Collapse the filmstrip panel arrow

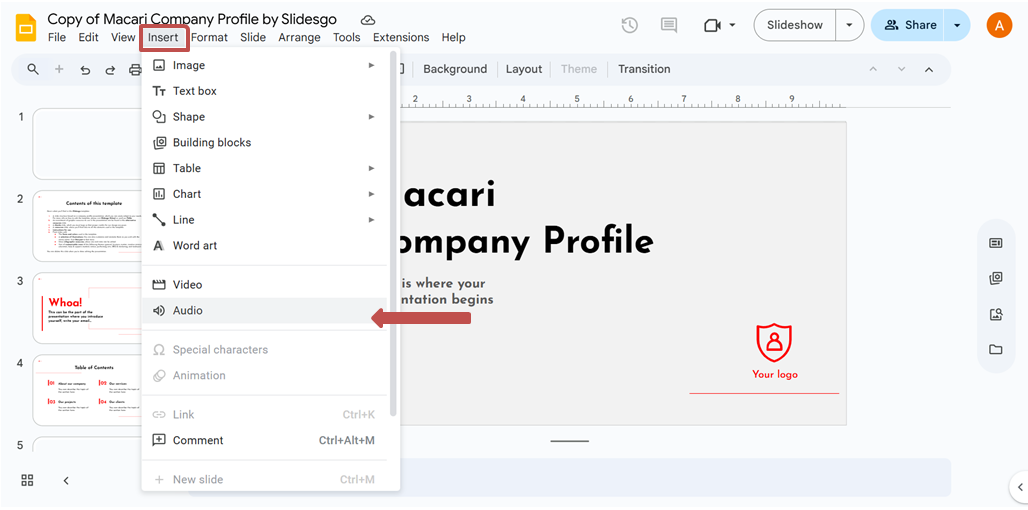(x=66, y=481)
